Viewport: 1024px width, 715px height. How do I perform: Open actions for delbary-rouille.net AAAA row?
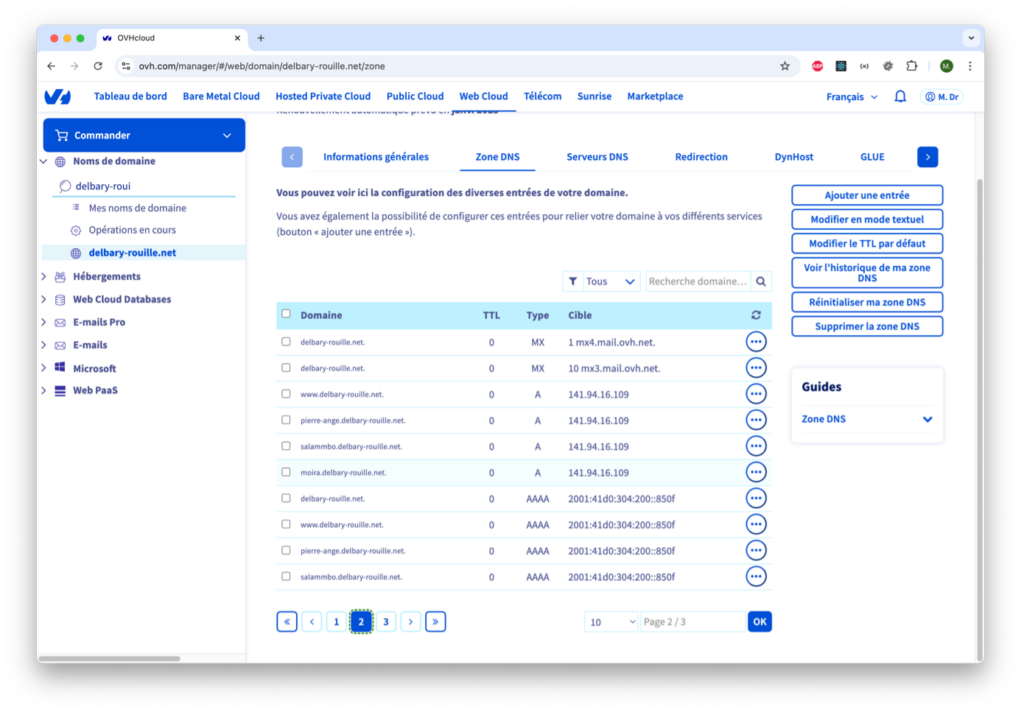[x=756, y=498]
